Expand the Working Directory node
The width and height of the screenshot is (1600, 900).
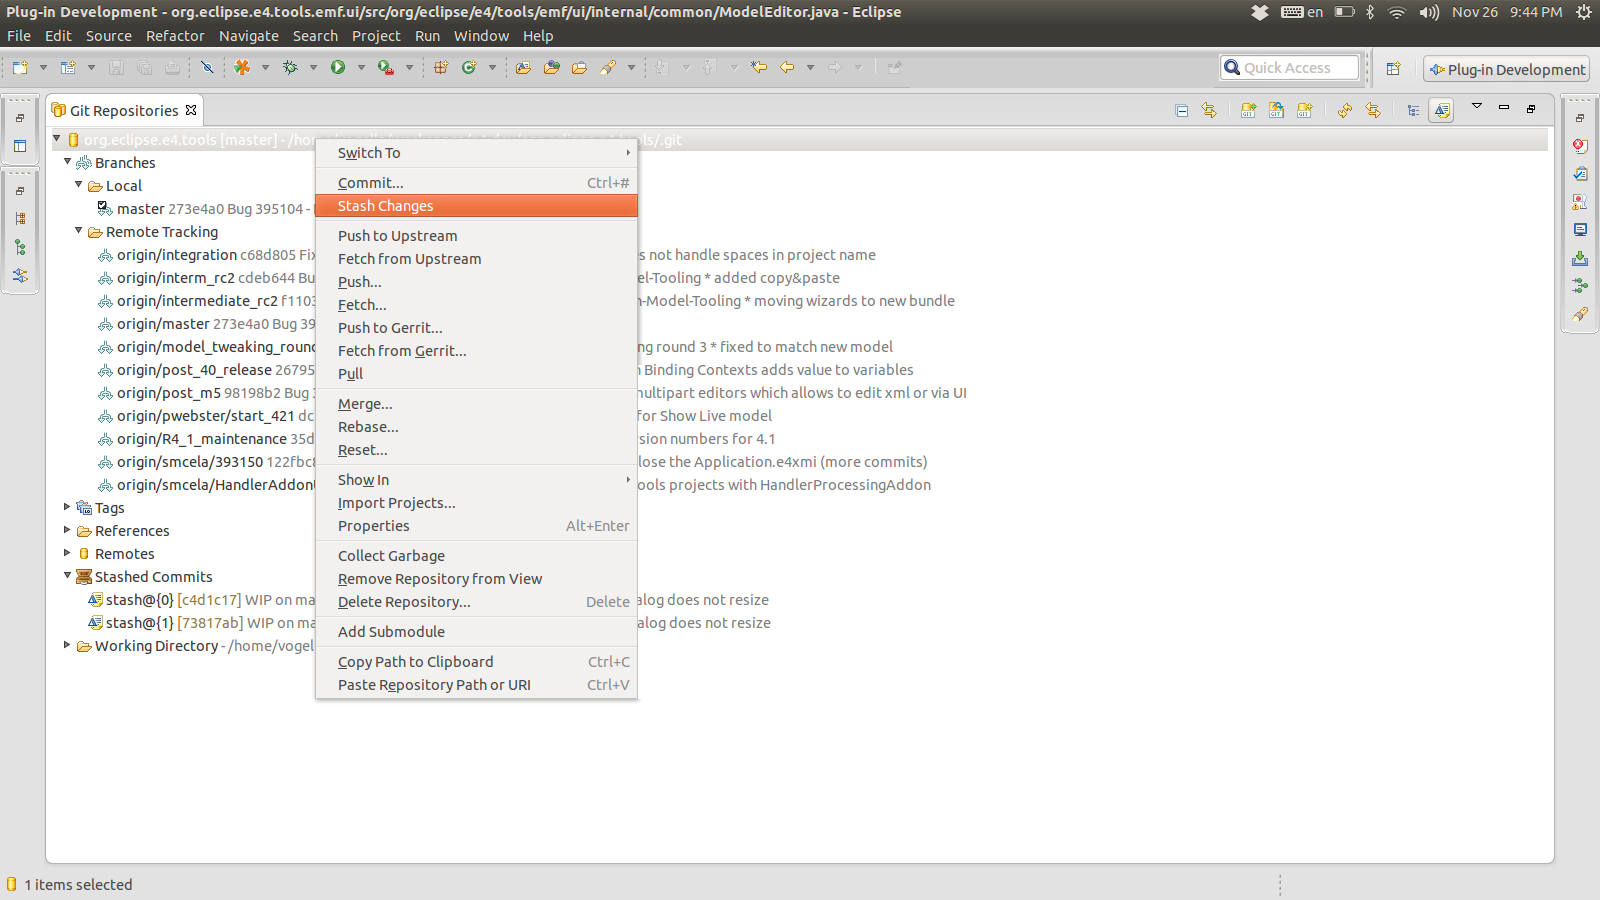tap(68, 645)
